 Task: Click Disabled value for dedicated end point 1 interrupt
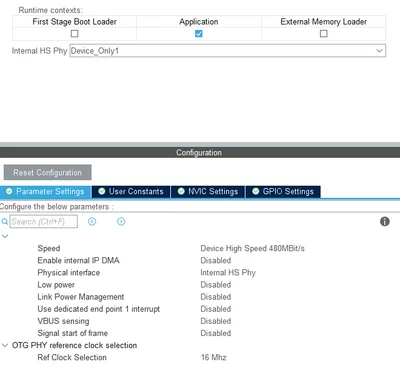tap(216, 309)
